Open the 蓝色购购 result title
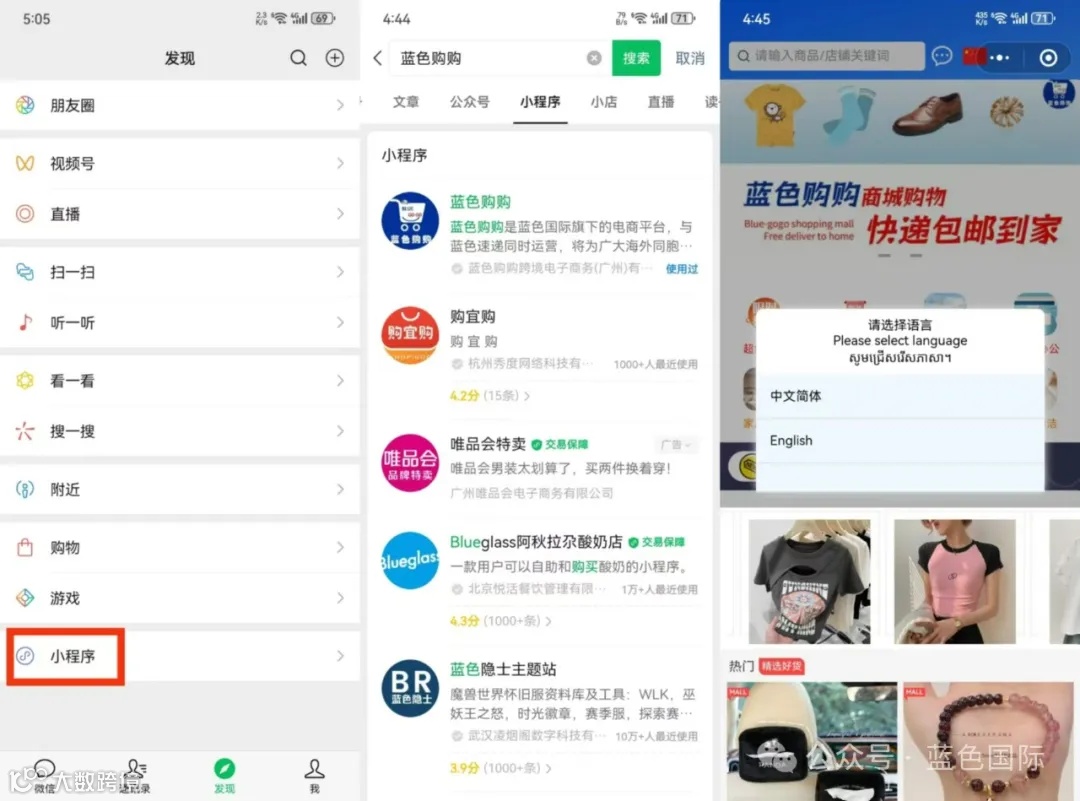The width and height of the screenshot is (1080, 801). (x=480, y=202)
